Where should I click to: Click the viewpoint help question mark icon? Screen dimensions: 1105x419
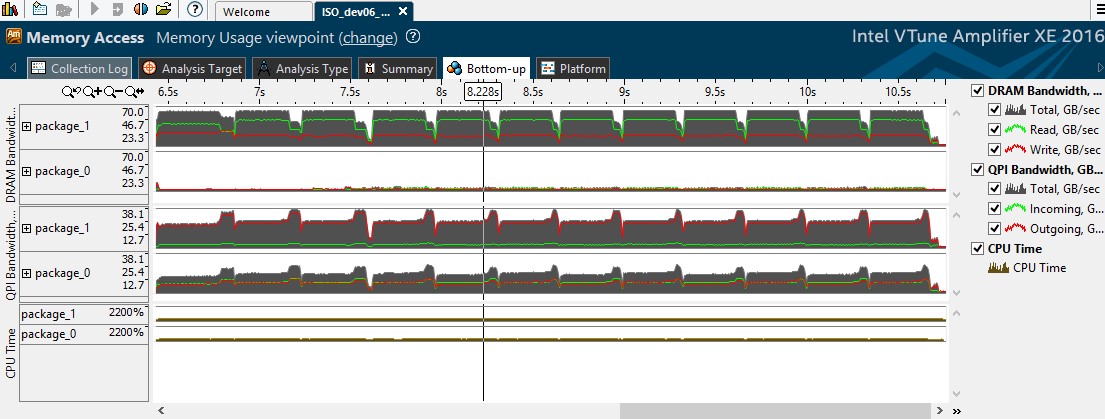[x=413, y=37]
